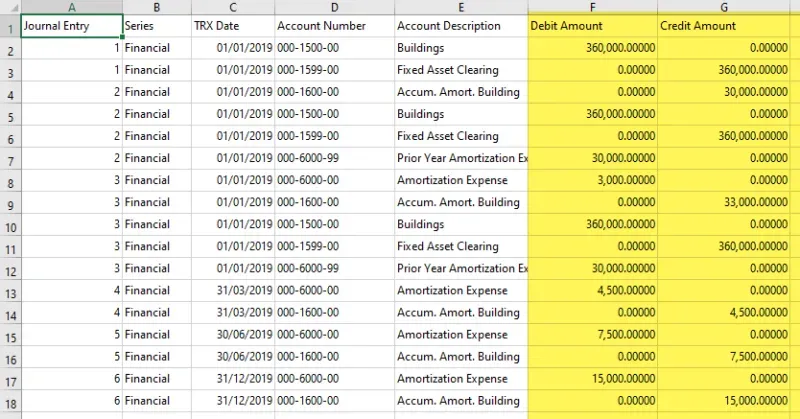Select column D header
The image size is (800, 419).
(x=333, y=7)
